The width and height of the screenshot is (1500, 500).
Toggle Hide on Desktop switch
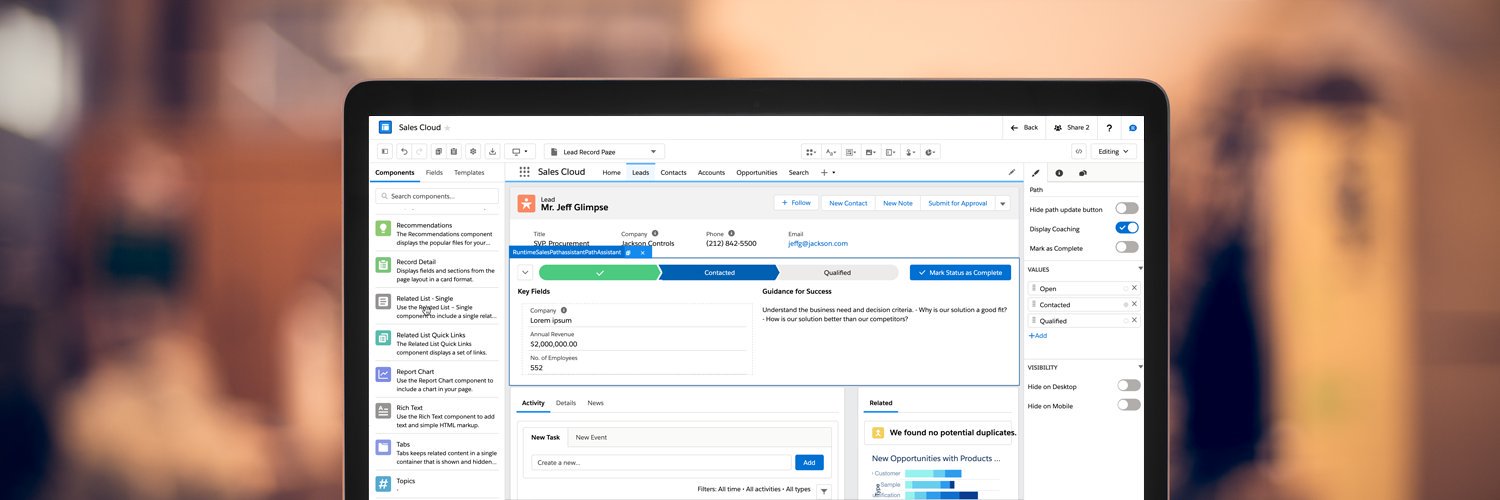pyautogui.click(x=1129, y=385)
